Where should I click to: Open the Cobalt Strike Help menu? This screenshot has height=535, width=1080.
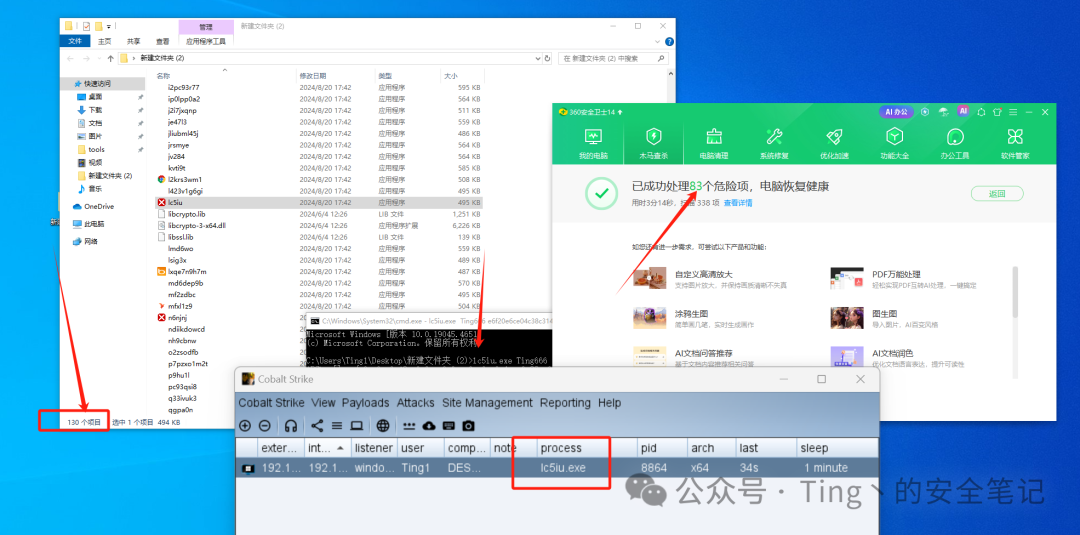coord(609,403)
